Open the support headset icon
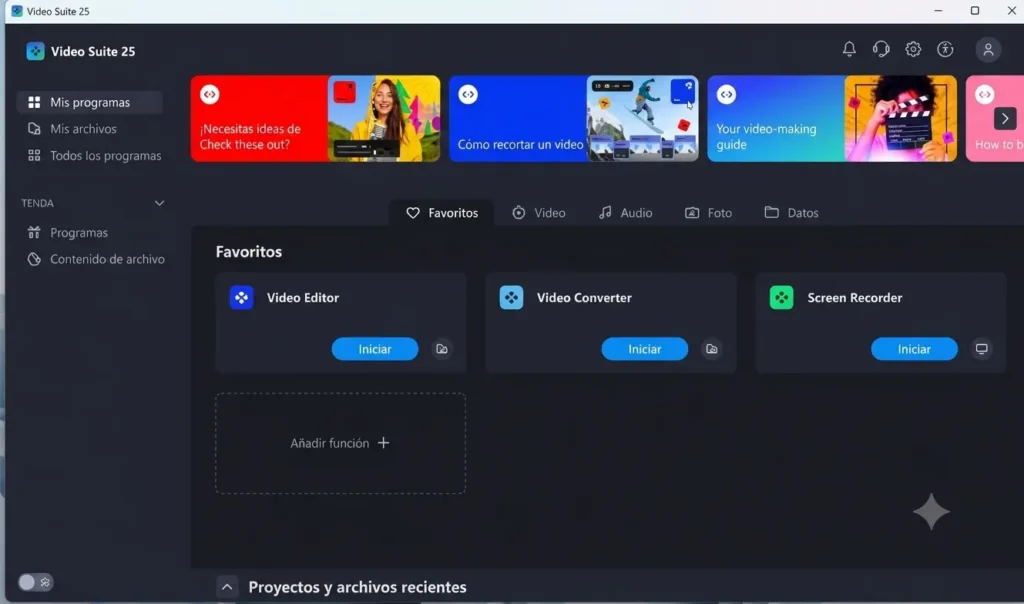 881,49
